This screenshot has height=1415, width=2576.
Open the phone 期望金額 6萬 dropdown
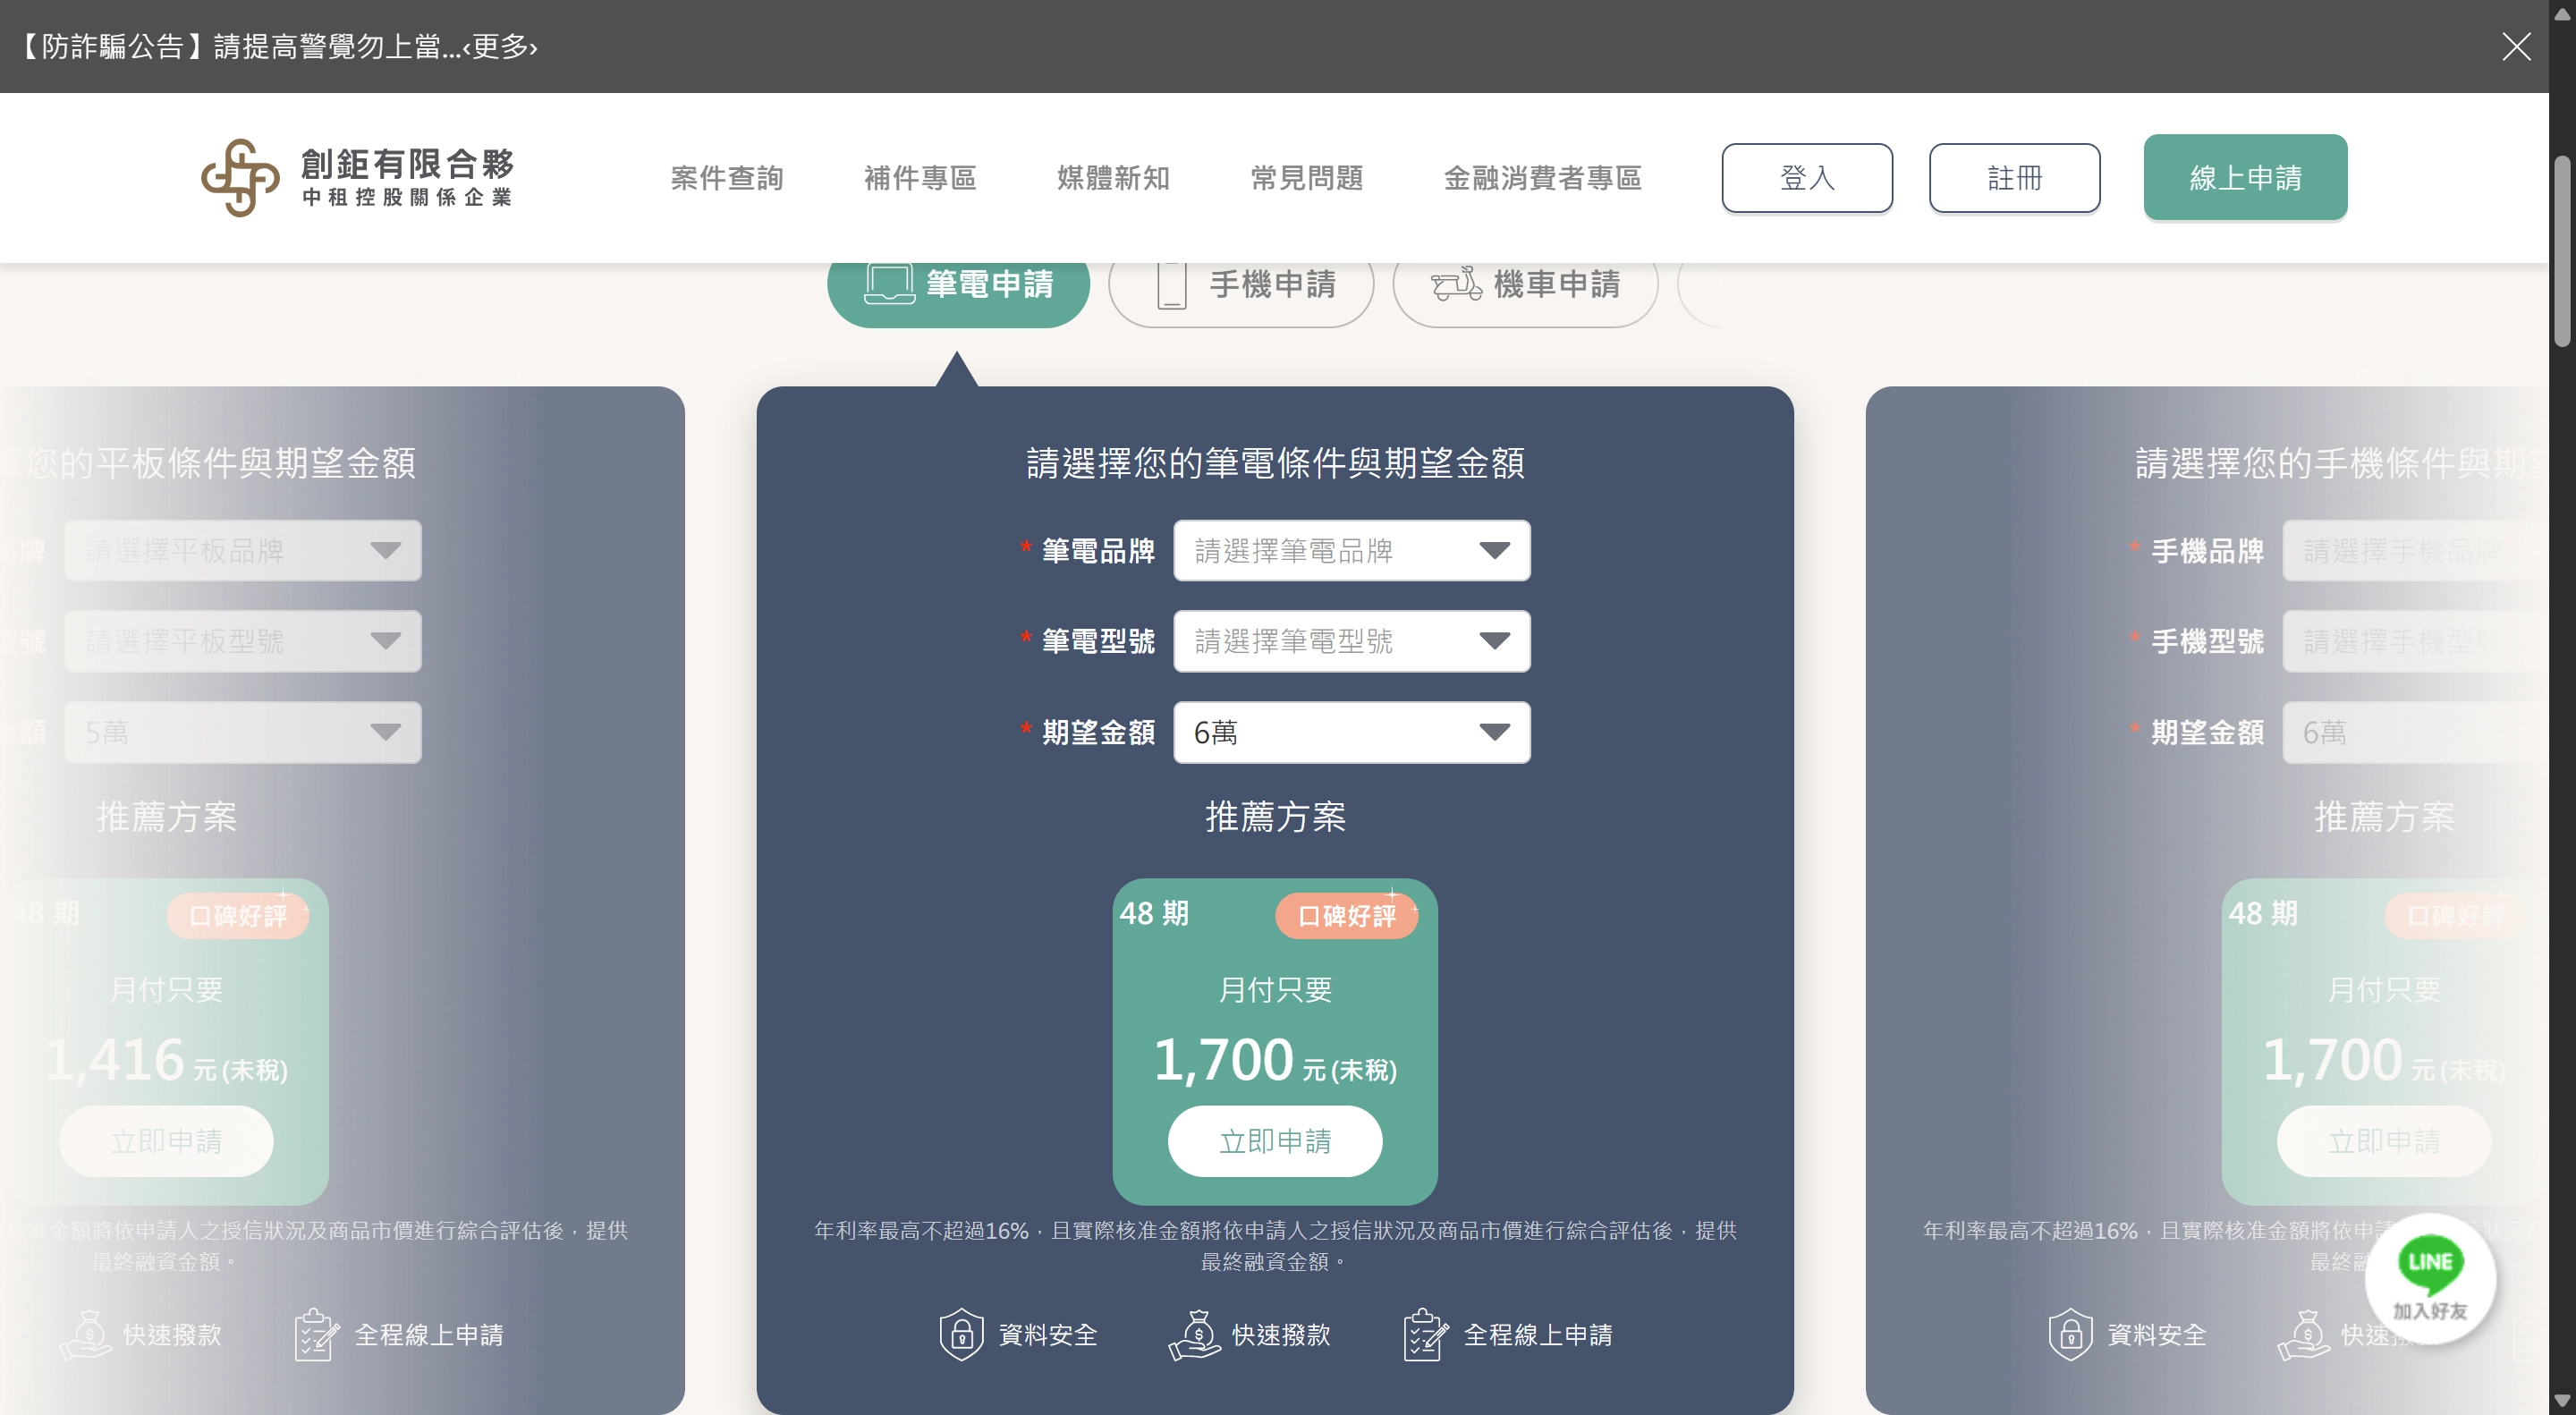click(x=2415, y=732)
